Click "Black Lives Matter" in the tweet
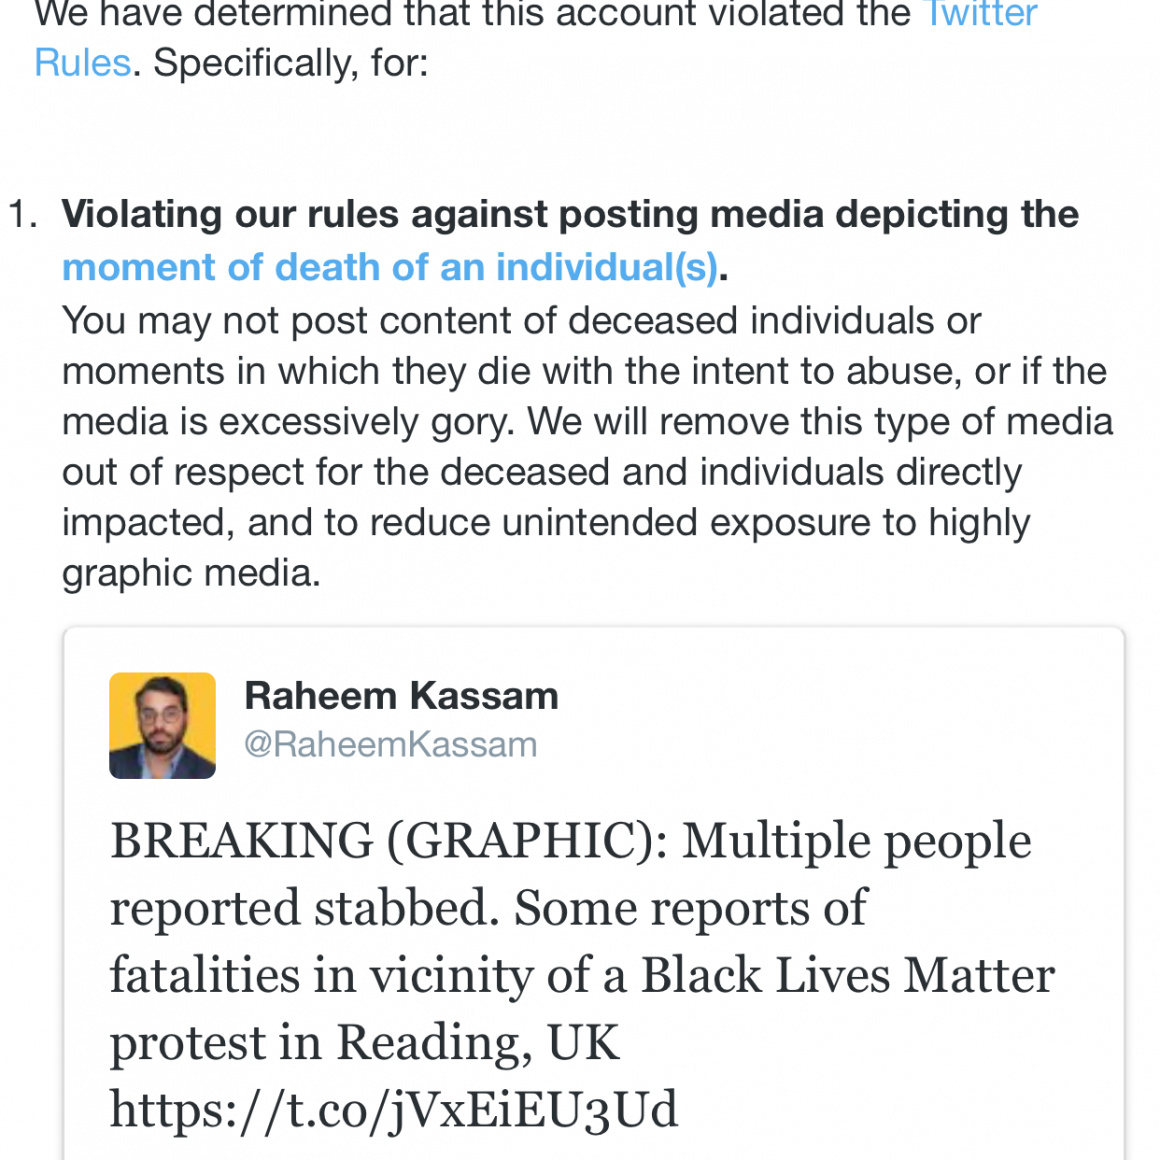Image resolution: width=1160 pixels, height=1160 pixels. [x=847, y=976]
